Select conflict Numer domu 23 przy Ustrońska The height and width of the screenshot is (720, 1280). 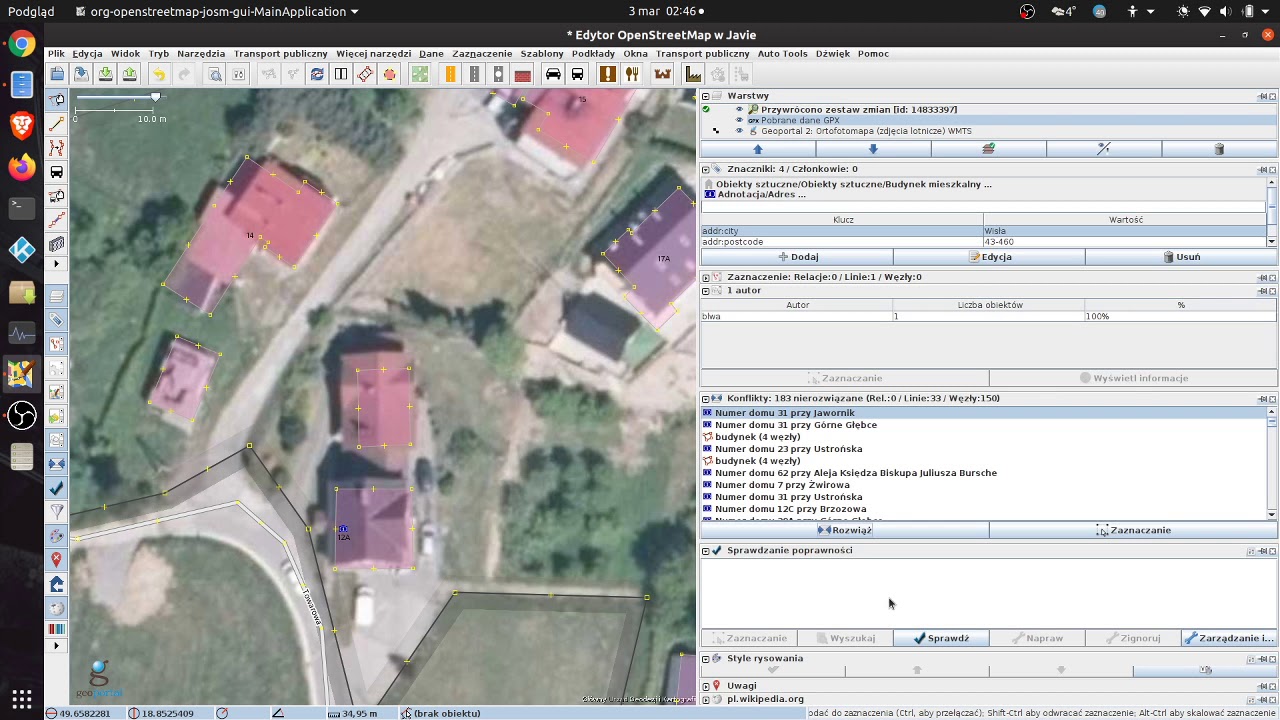984,449
